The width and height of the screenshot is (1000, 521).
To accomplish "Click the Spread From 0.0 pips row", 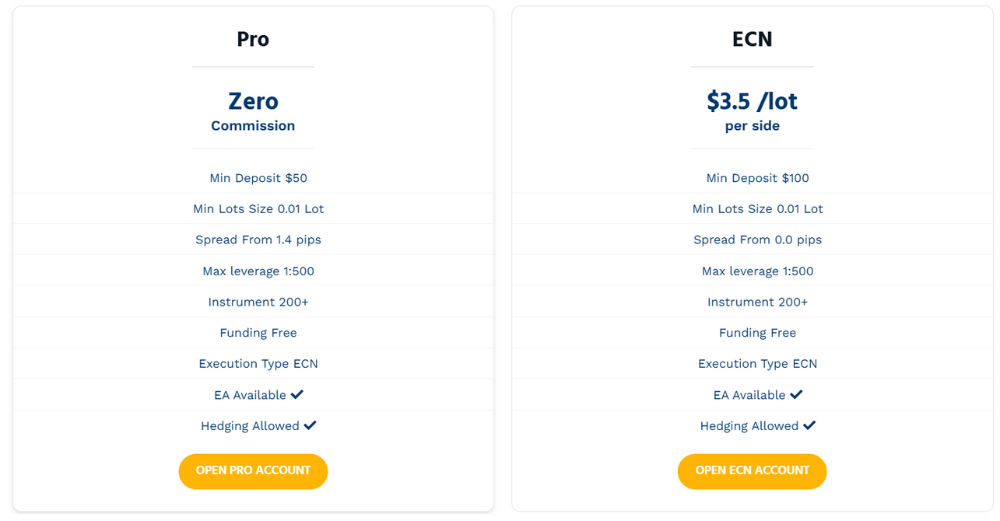I will coord(757,240).
